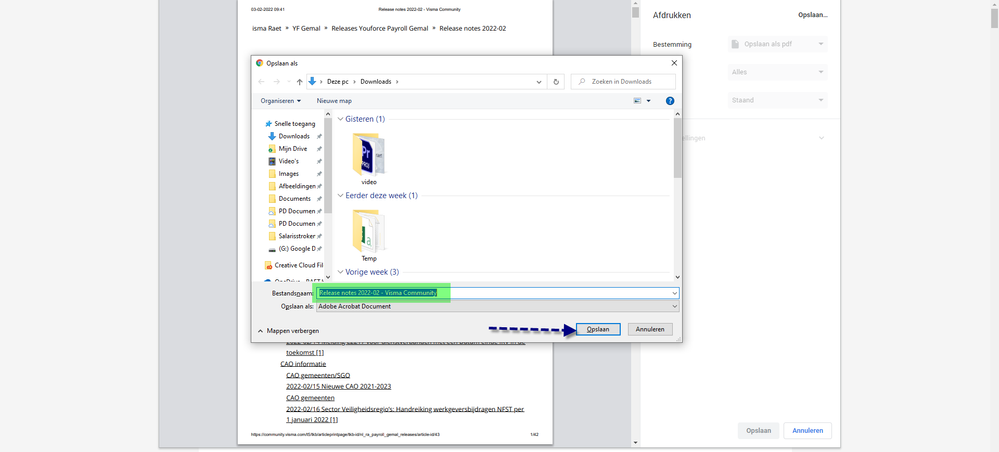Screen dimensions: 999x452
Task: Open '2022-02/15 Nieuwe CAO 2021-2023' link
Action: coord(338,386)
